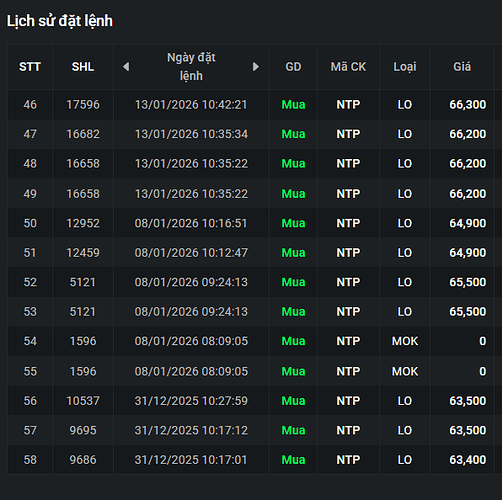The height and width of the screenshot is (500, 502).
Task: Select order placed at 08/01/2026 10:12:47
Action: 251,253
